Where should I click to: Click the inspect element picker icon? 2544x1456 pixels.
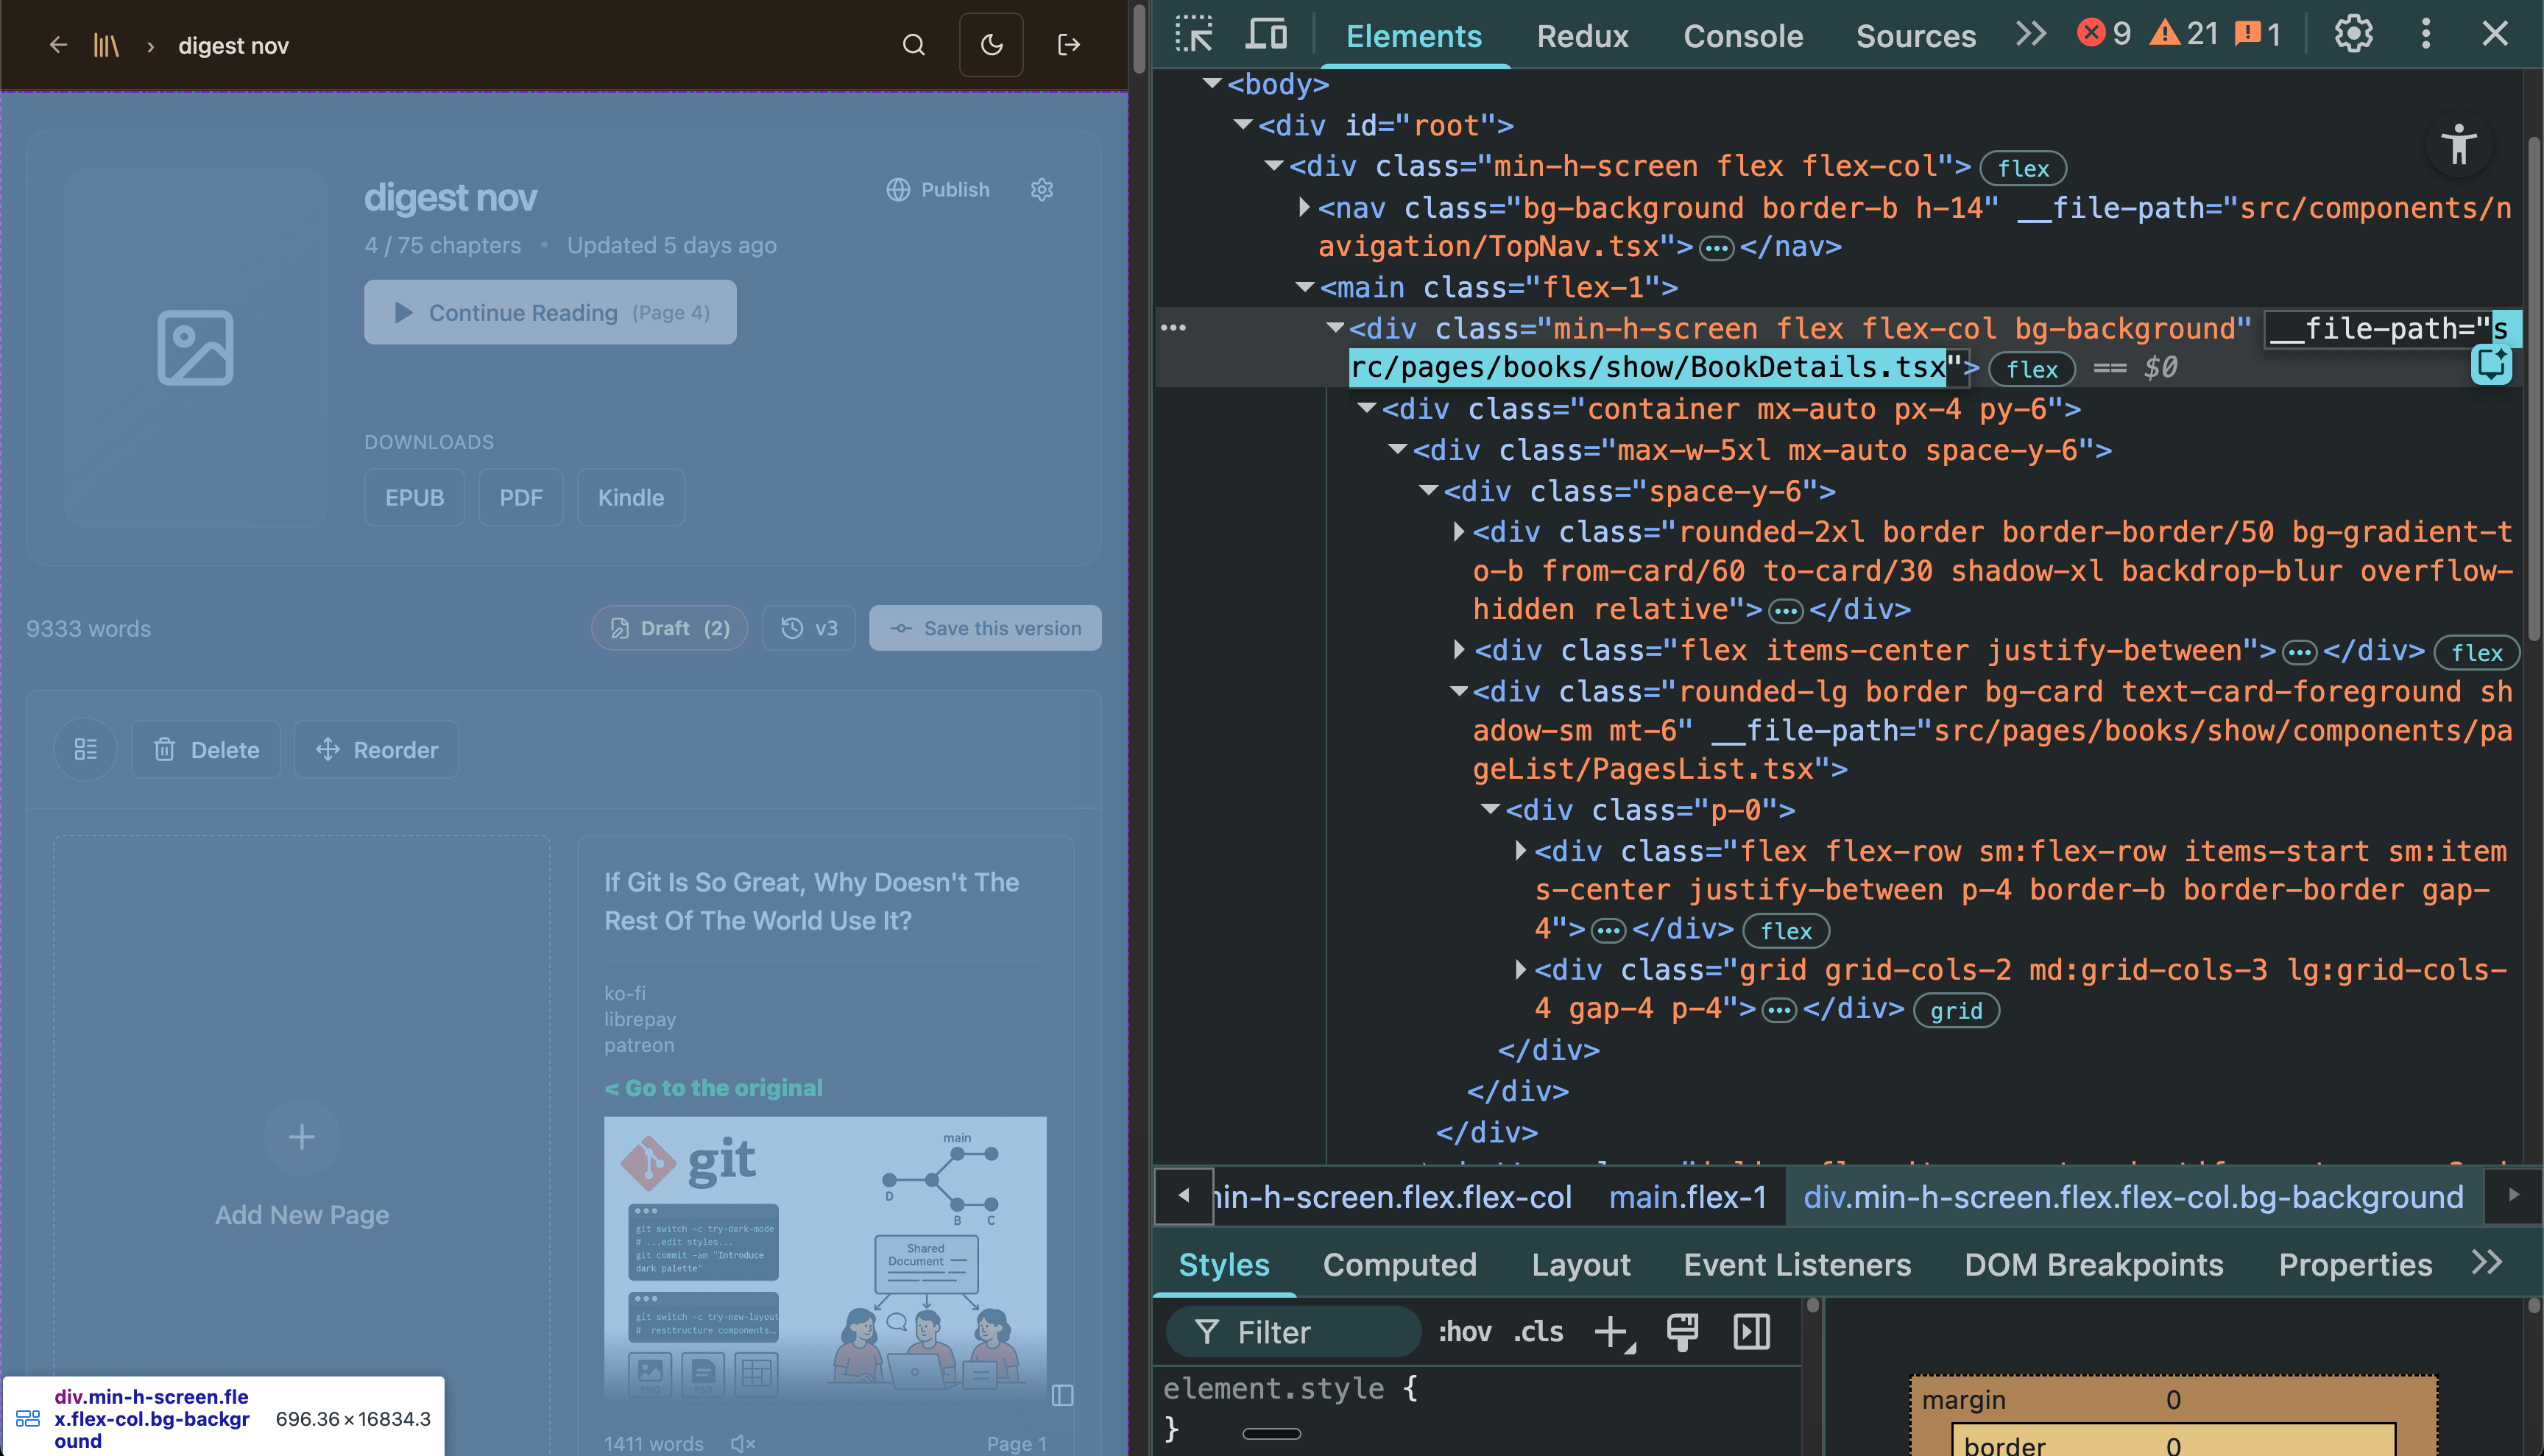[x=1193, y=34]
